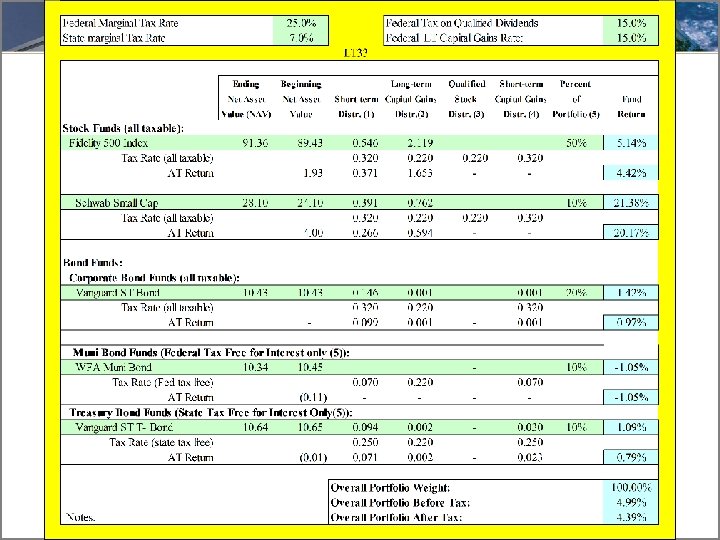Click 'Tax Rate (Fed tax free)' row label
The height and width of the screenshot is (540, 720).
tap(163, 382)
